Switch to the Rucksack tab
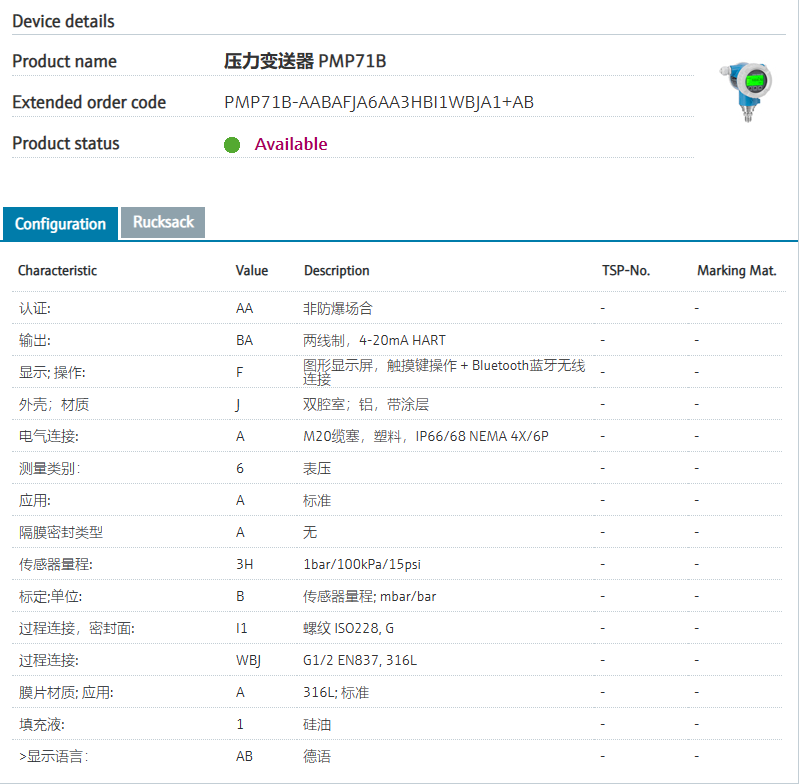800x784 pixels. pyautogui.click(x=163, y=222)
